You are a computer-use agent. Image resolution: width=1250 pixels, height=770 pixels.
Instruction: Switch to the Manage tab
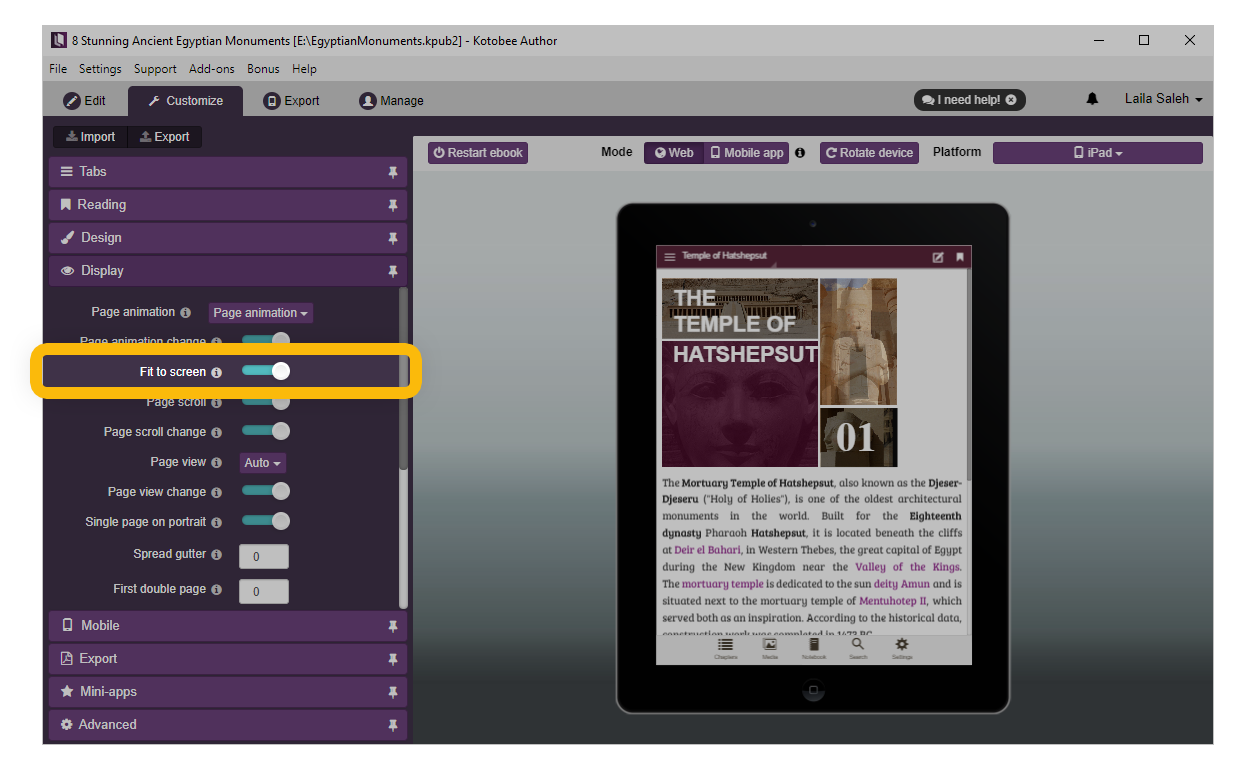point(392,101)
